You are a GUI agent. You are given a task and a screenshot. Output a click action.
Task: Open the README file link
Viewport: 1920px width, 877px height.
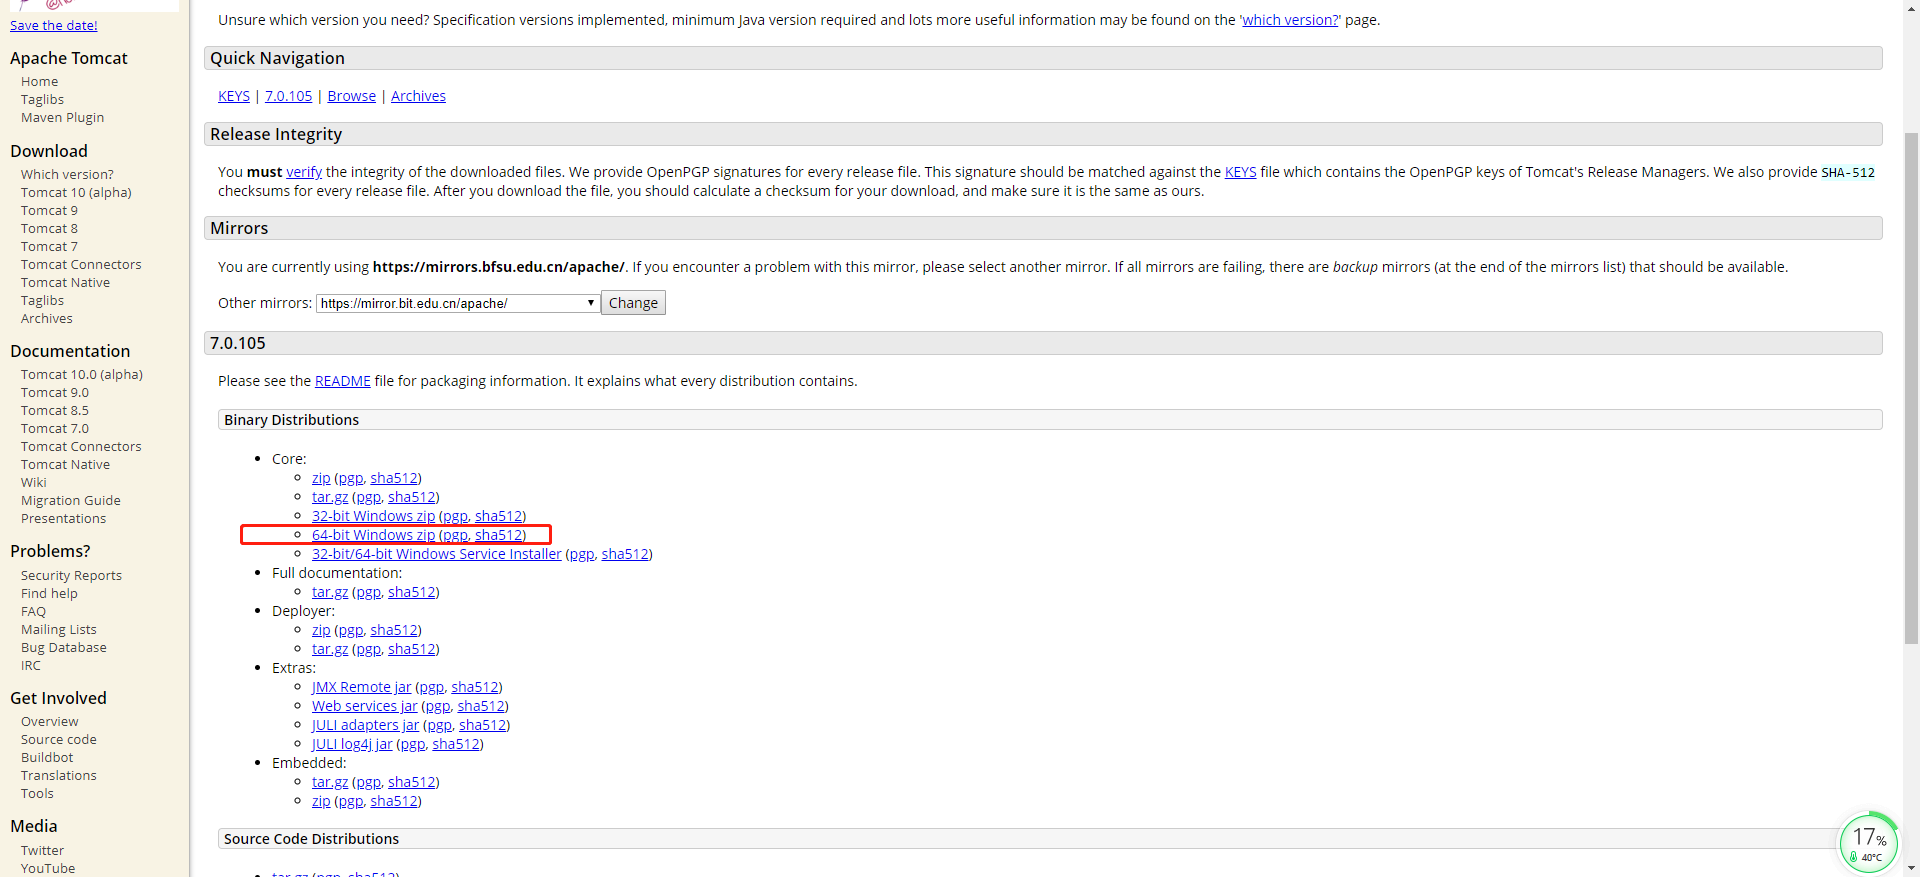tap(343, 381)
